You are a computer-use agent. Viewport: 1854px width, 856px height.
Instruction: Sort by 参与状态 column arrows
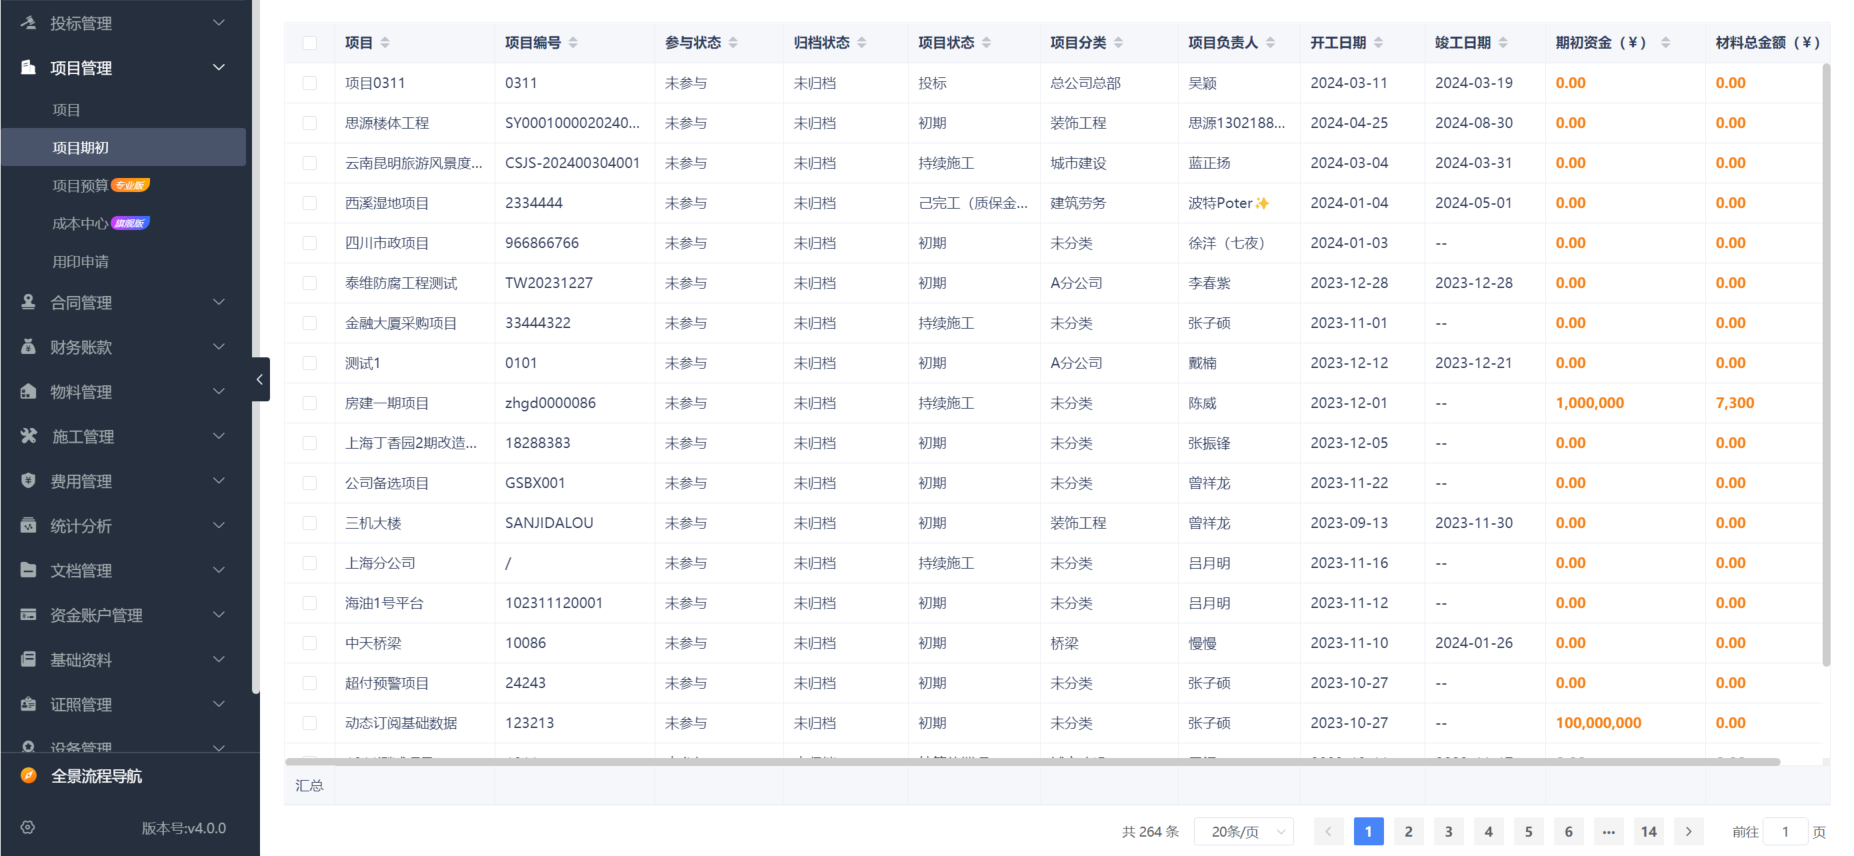coord(733,43)
